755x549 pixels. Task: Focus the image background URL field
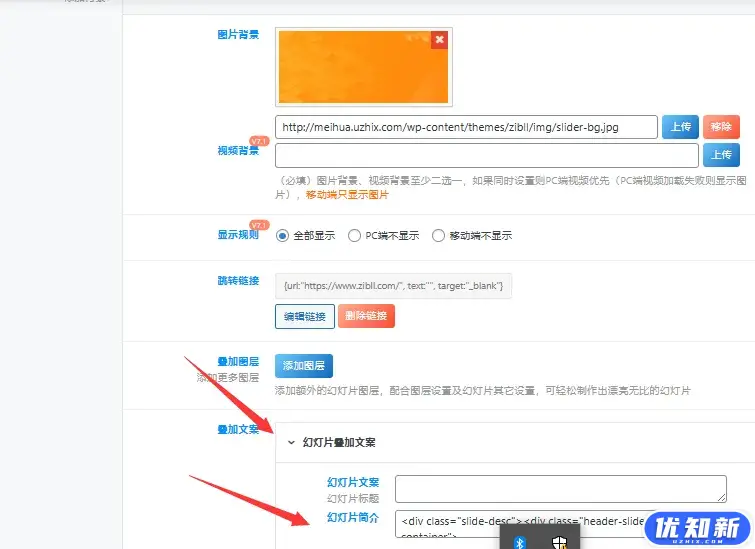pos(466,127)
